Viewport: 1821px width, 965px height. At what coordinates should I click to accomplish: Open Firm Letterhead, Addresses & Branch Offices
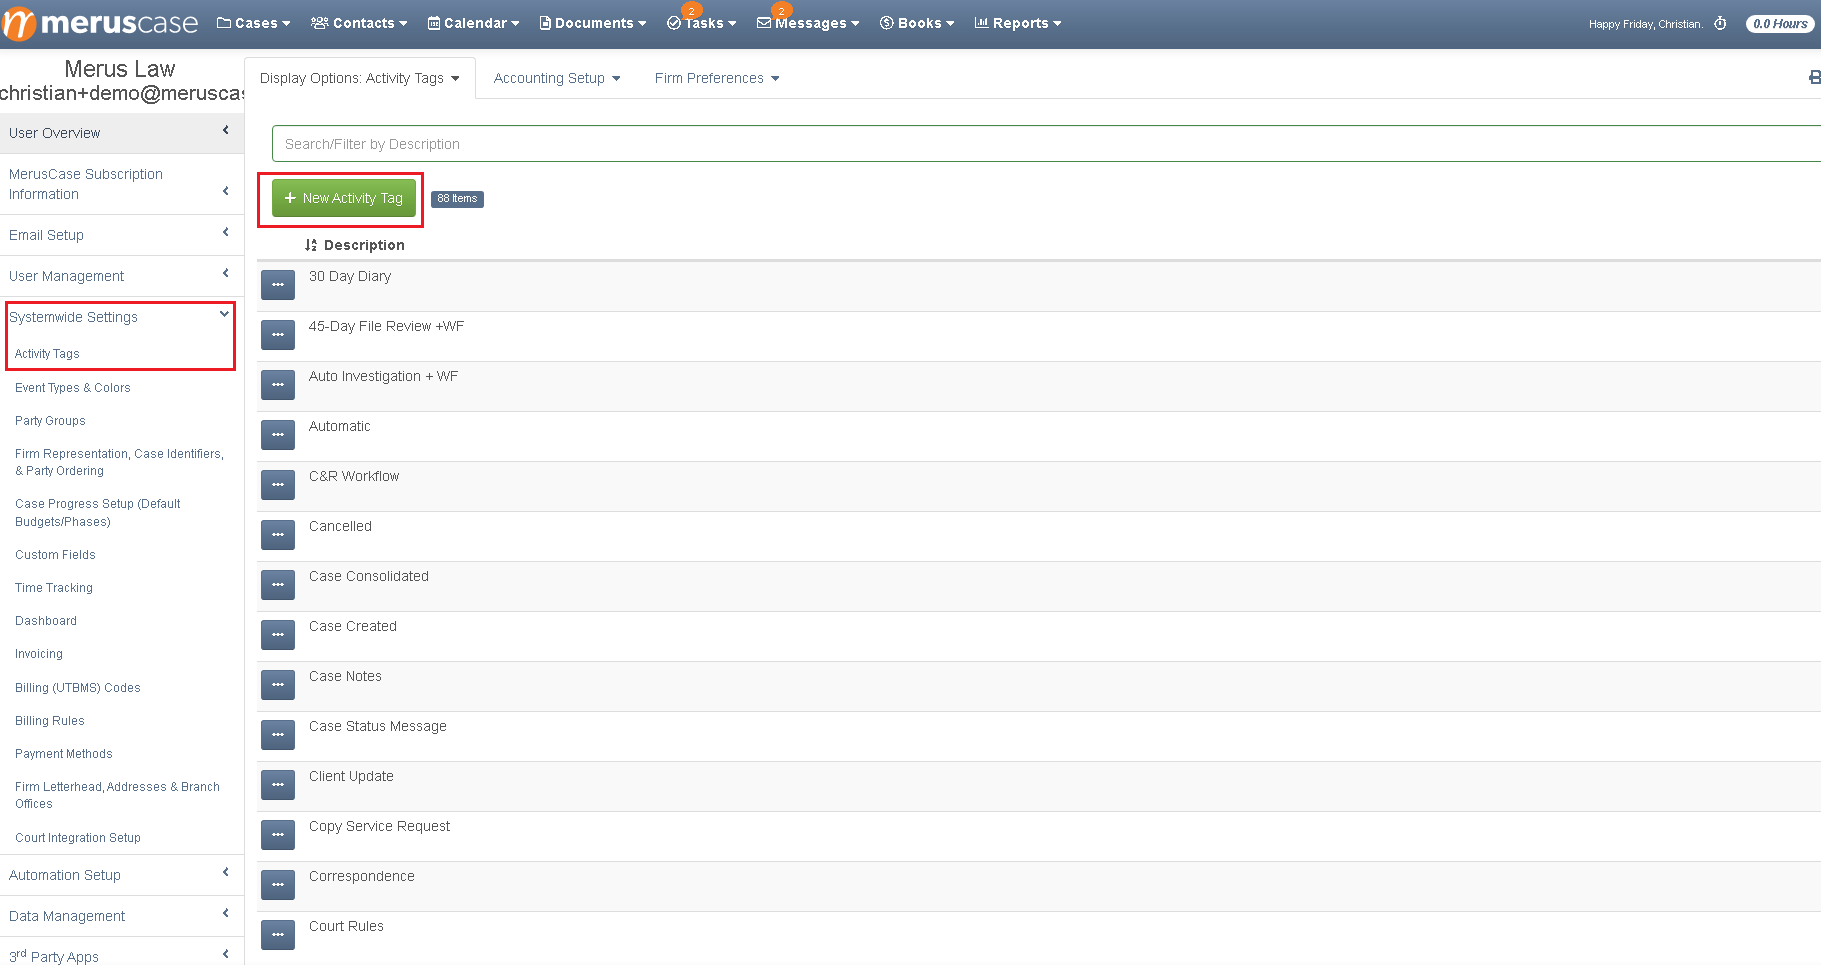tap(117, 795)
